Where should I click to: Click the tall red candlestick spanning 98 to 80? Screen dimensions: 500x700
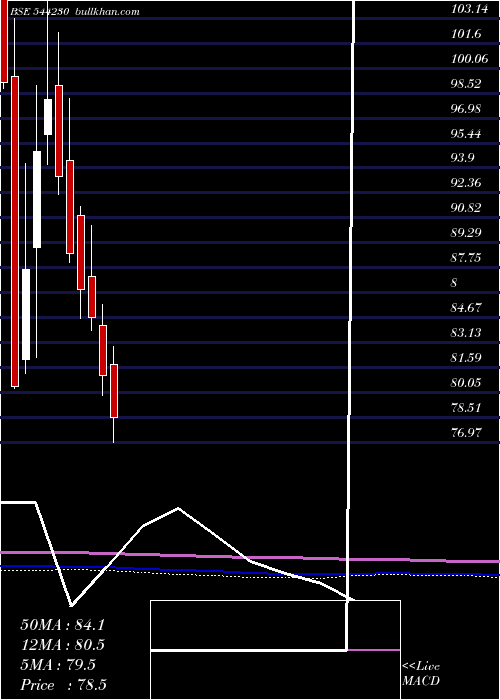coord(15,231)
